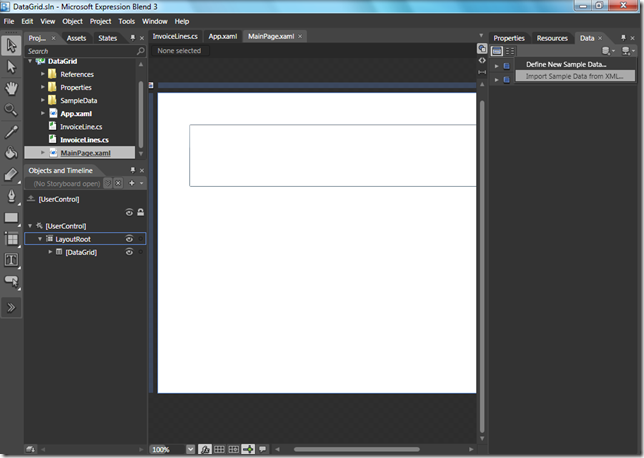644x458 pixels.
Task: Open the 100% zoom dropdown
Action: tap(190, 449)
